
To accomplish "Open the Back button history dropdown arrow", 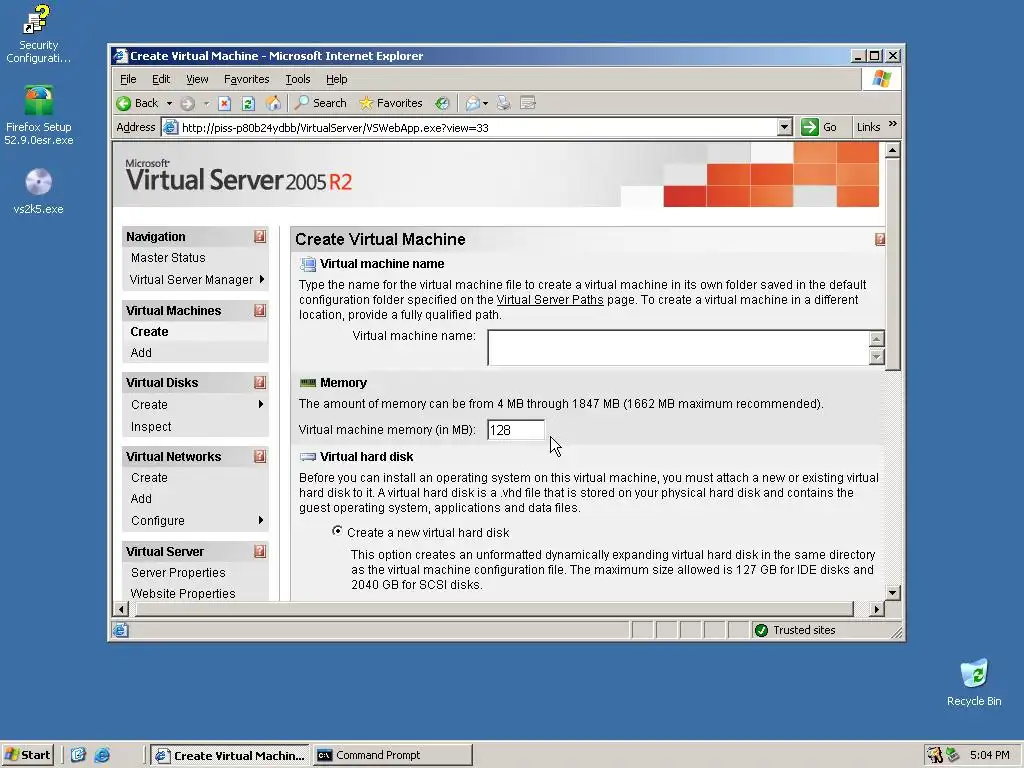I will pyautogui.click(x=169, y=103).
